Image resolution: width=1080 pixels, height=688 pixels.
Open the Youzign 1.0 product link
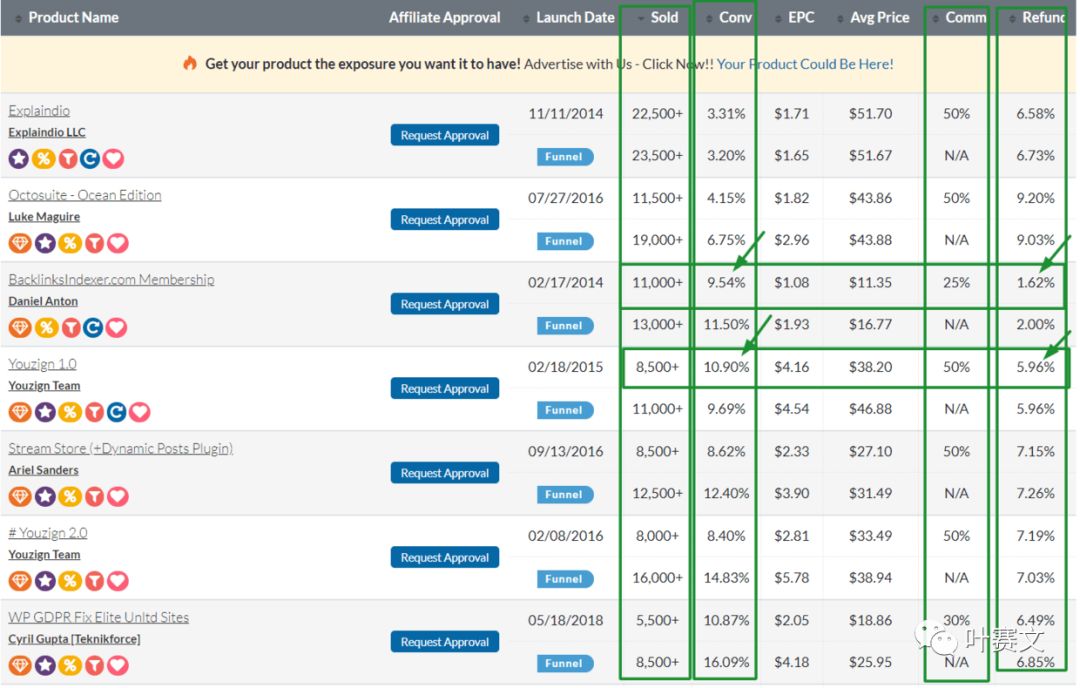point(43,364)
